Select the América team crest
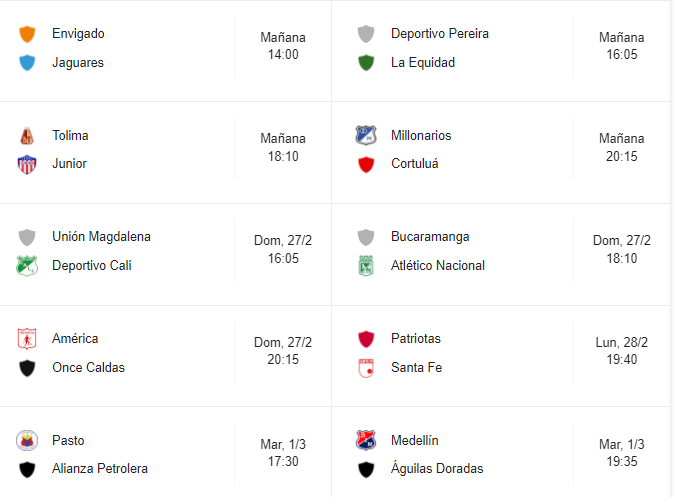 [27, 339]
